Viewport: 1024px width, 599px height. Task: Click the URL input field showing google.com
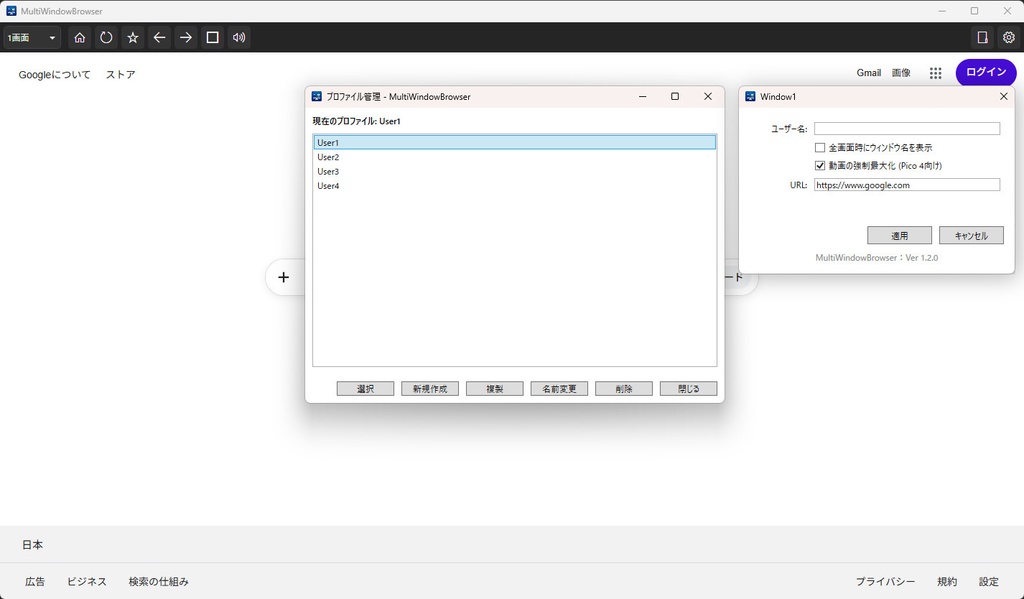pos(906,184)
